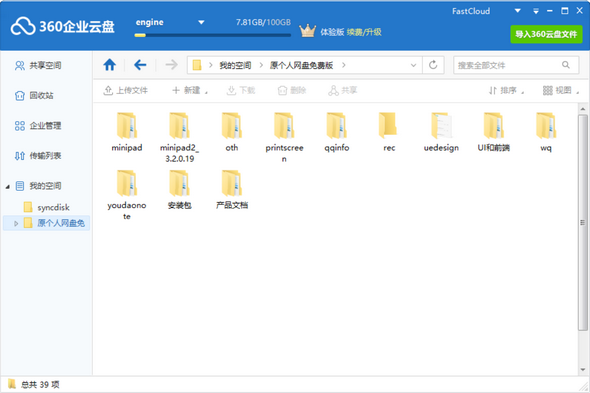The width and height of the screenshot is (590, 393).
Task: Open the 视图 view dropdown
Action: click(x=560, y=90)
